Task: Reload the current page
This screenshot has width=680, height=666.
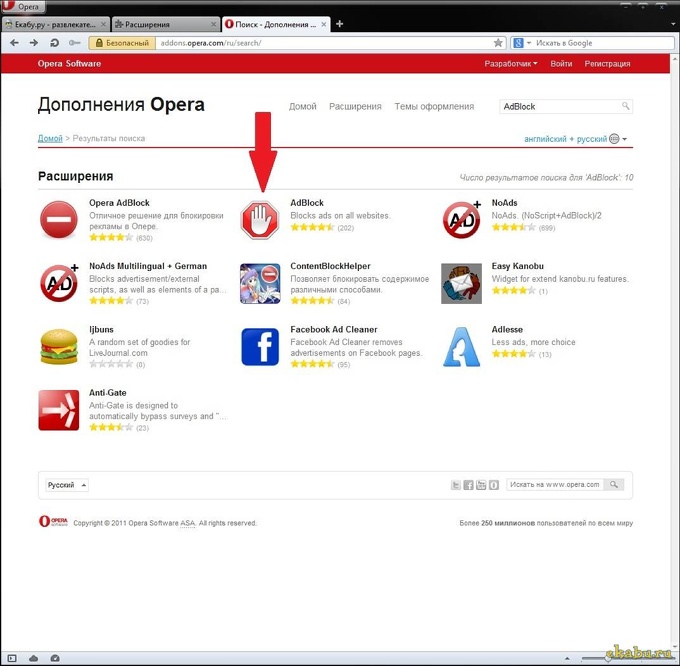Action: coord(54,43)
